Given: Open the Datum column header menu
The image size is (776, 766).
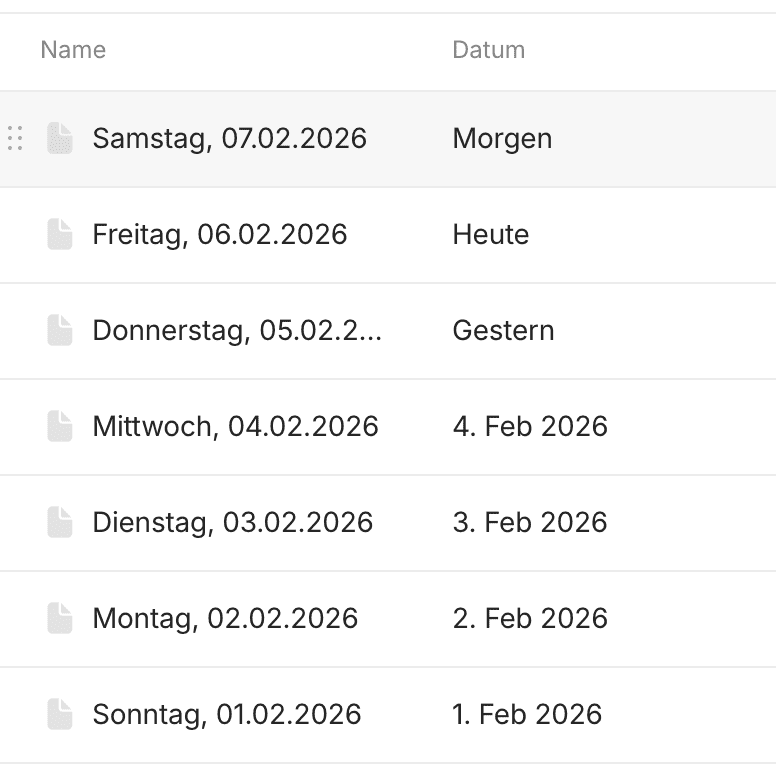Looking at the screenshot, I should pos(488,50).
